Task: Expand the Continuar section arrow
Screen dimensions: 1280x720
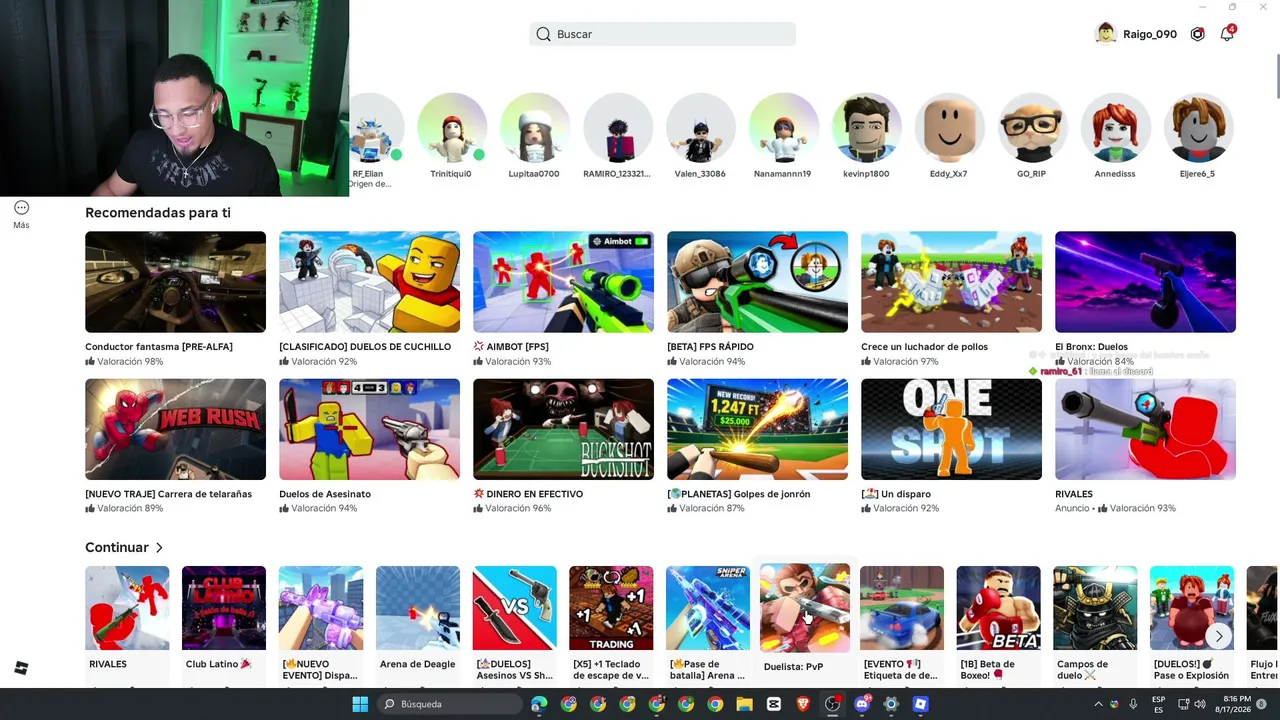Action: [159, 548]
